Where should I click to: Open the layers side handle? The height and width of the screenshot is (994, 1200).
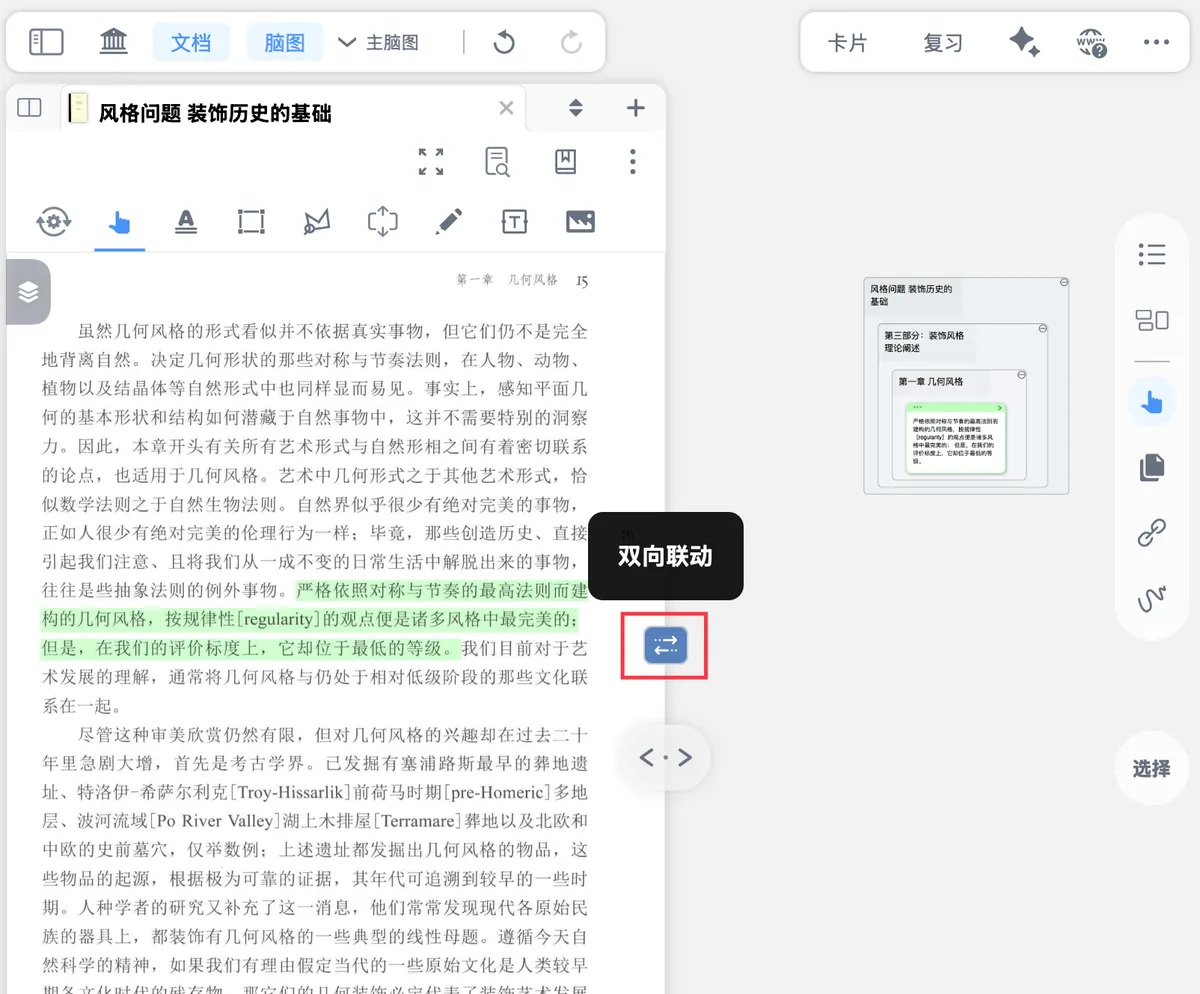click(28, 291)
